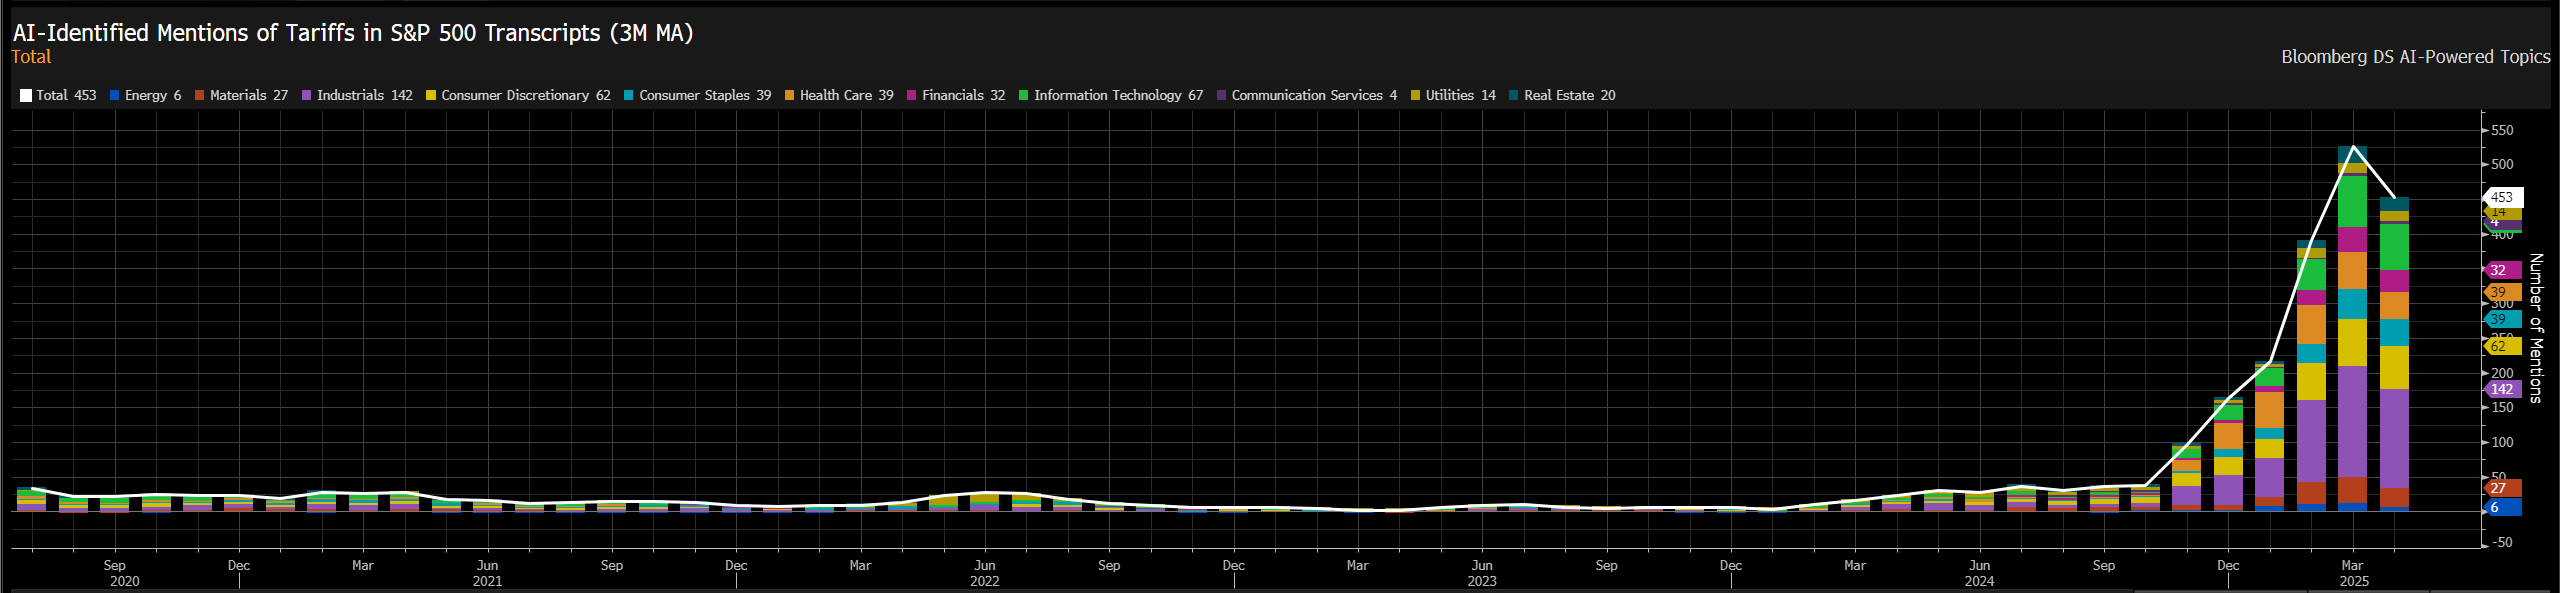Select 'Health Care 39' in the legend
Image resolution: width=2560 pixels, height=593 pixels.
pos(847,96)
